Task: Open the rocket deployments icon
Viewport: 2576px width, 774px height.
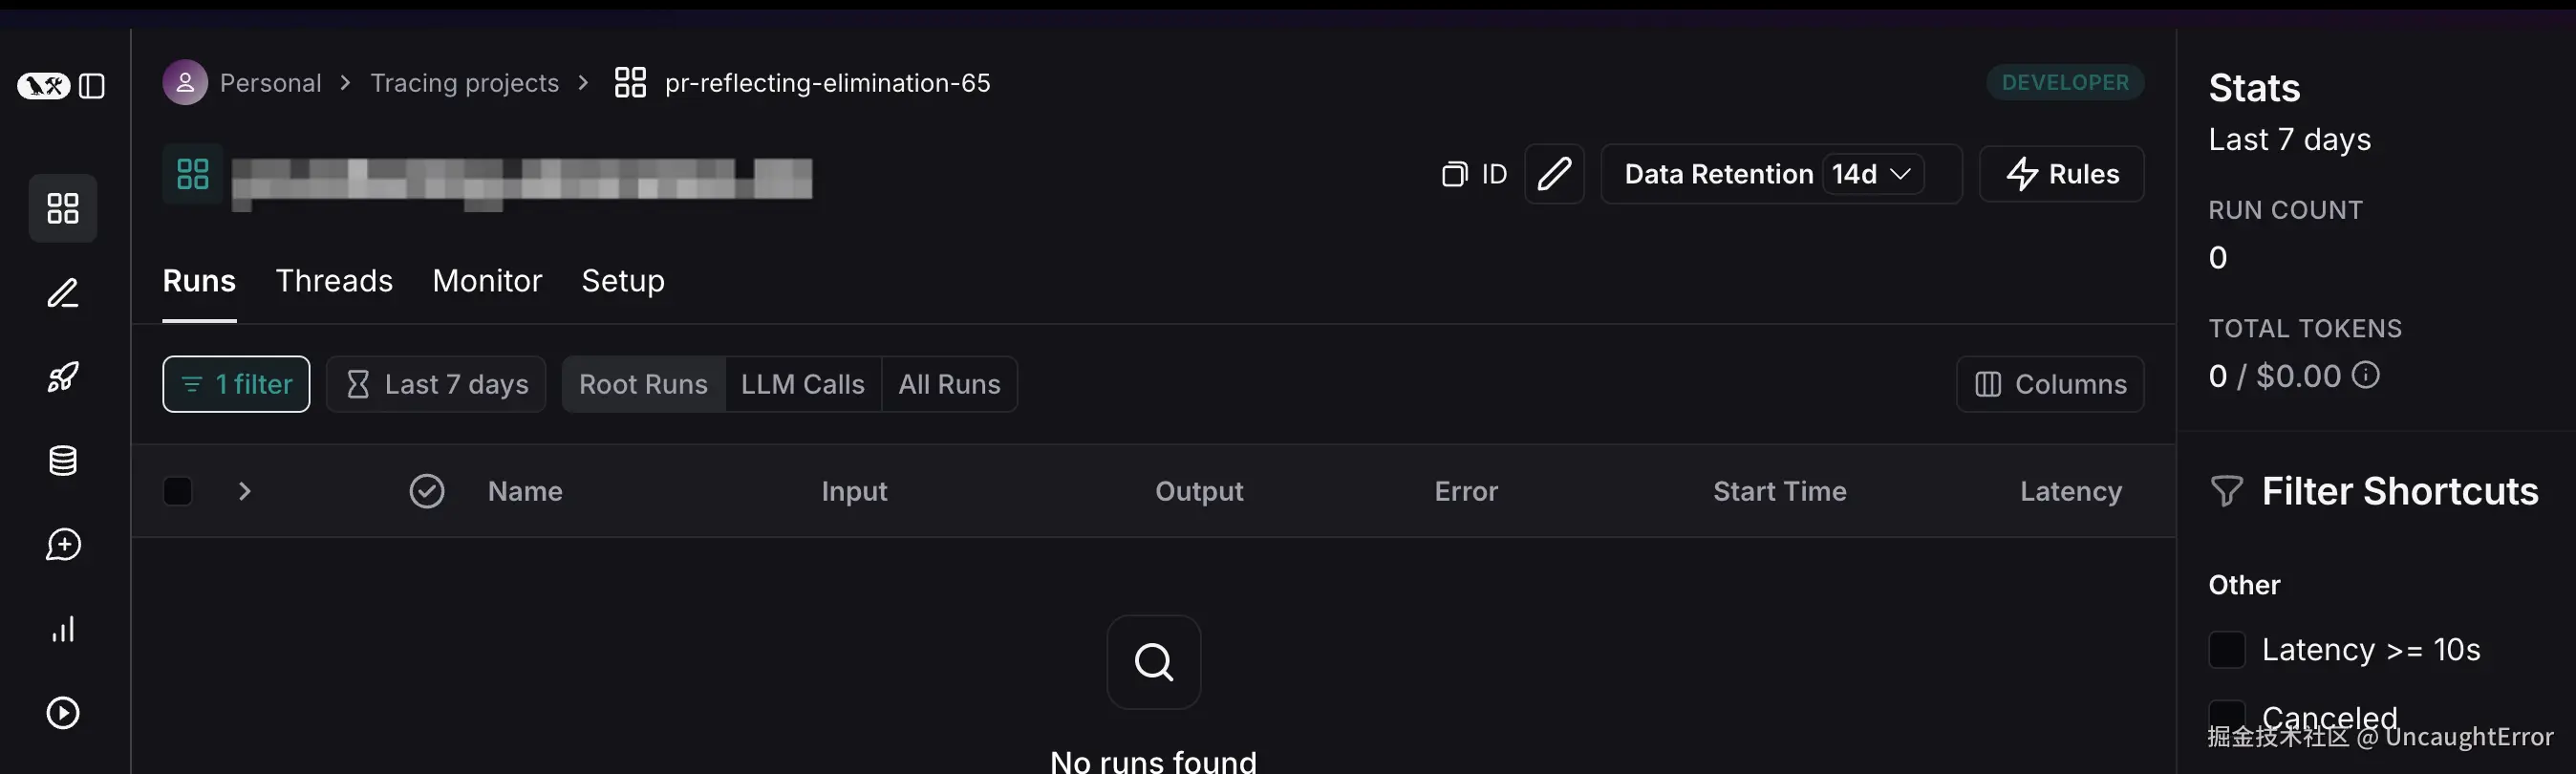Action: [x=63, y=377]
